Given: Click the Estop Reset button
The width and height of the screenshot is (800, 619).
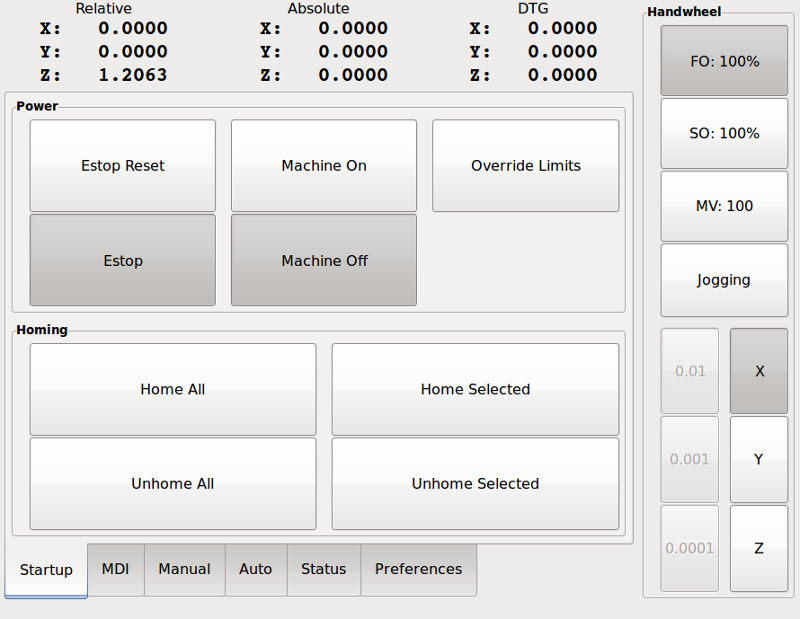Looking at the screenshot, I should [122, 165].
